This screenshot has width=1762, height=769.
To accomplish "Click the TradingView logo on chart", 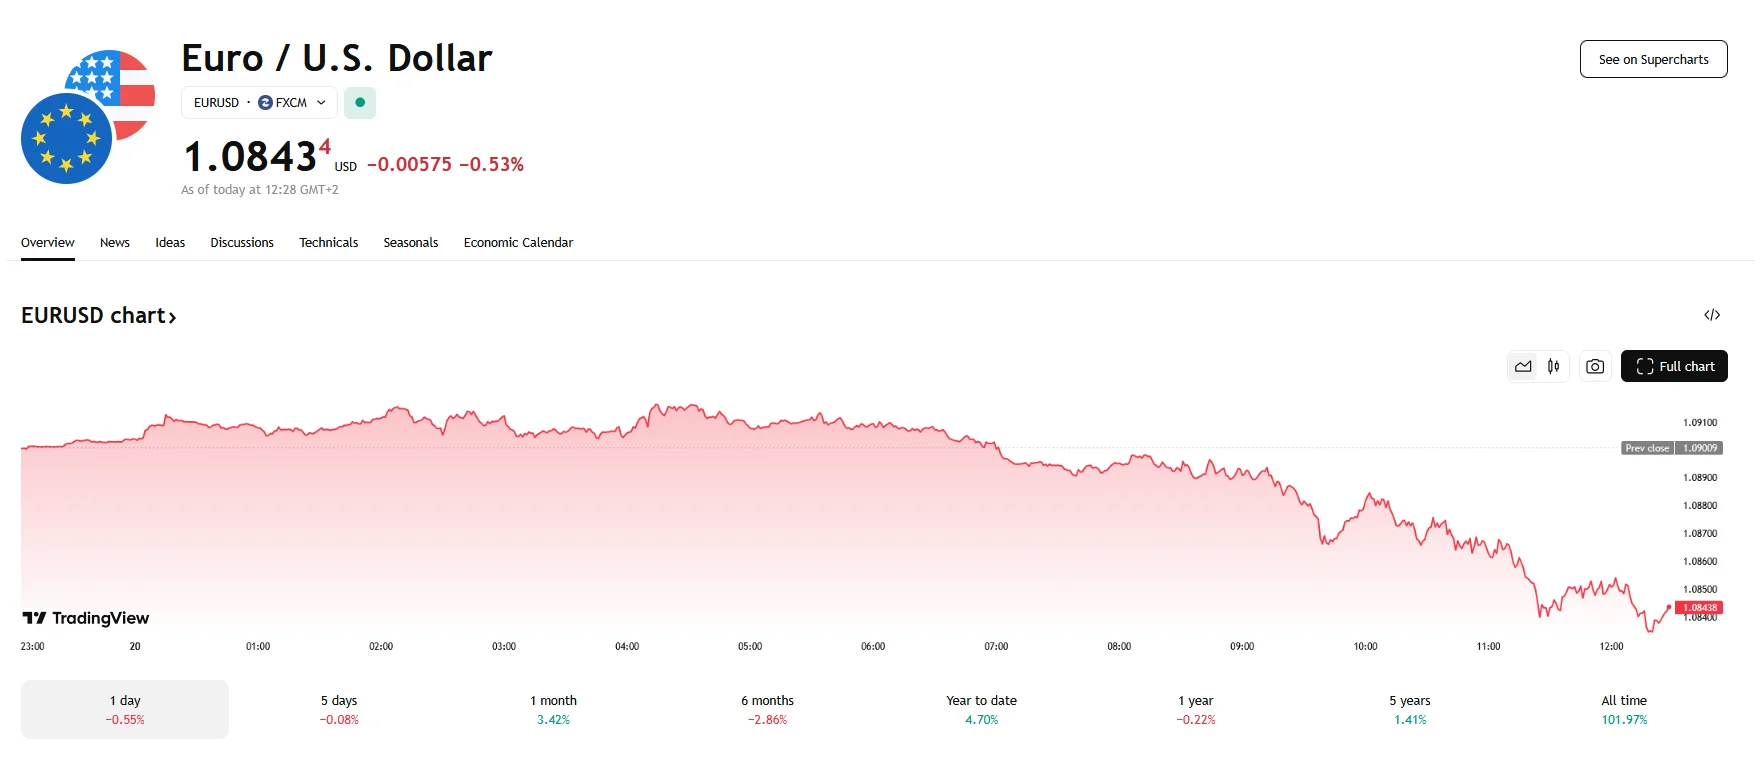I will coord(86,618).
